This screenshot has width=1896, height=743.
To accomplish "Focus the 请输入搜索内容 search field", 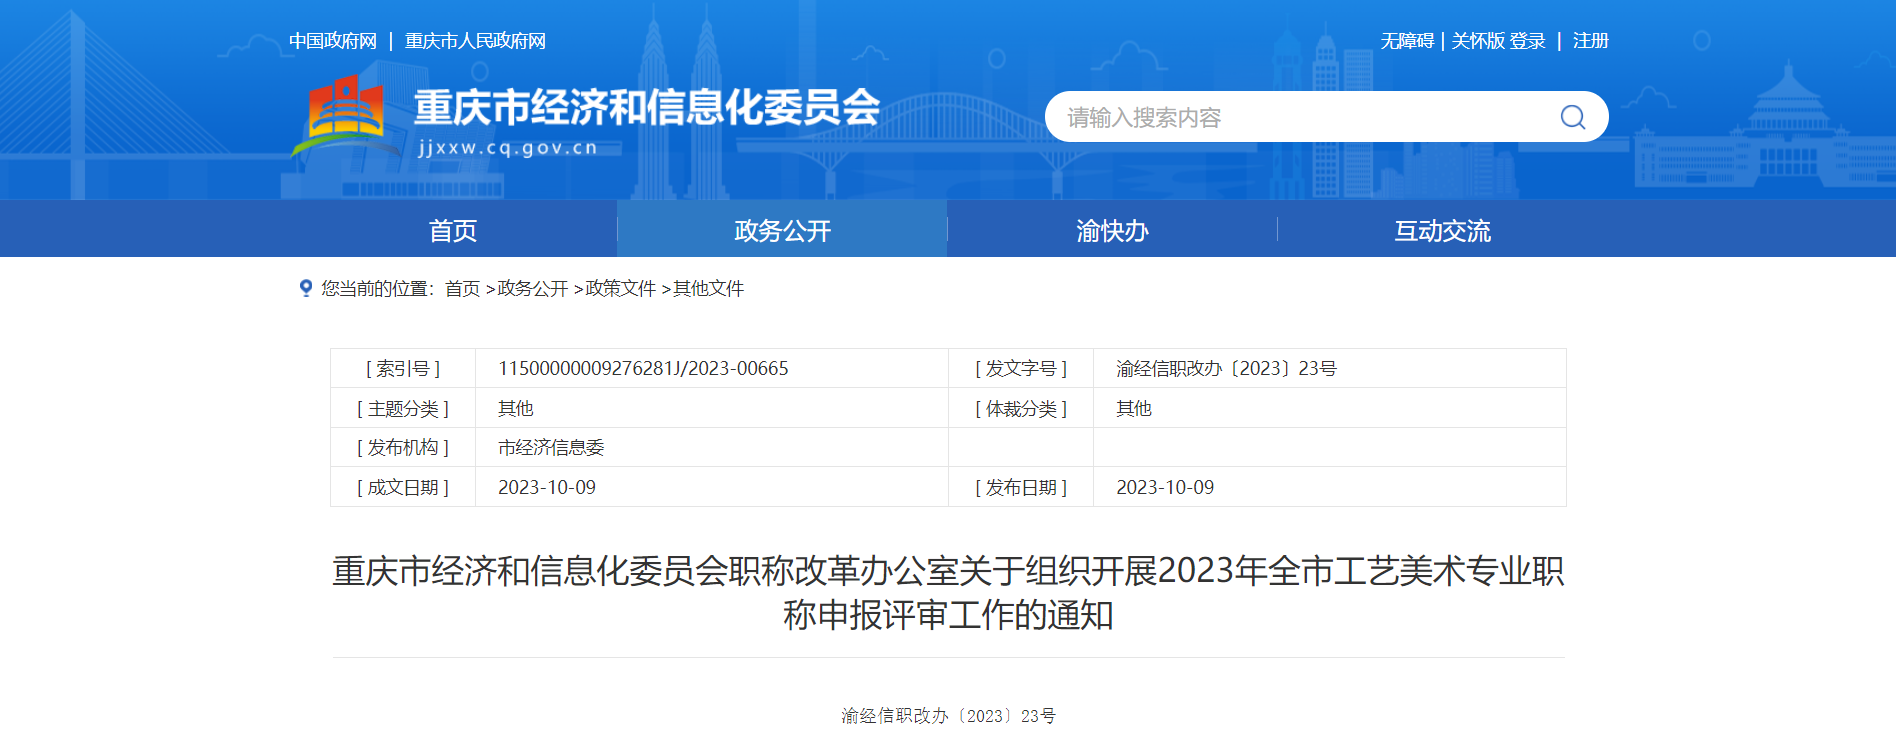I will coord(1300,117).
